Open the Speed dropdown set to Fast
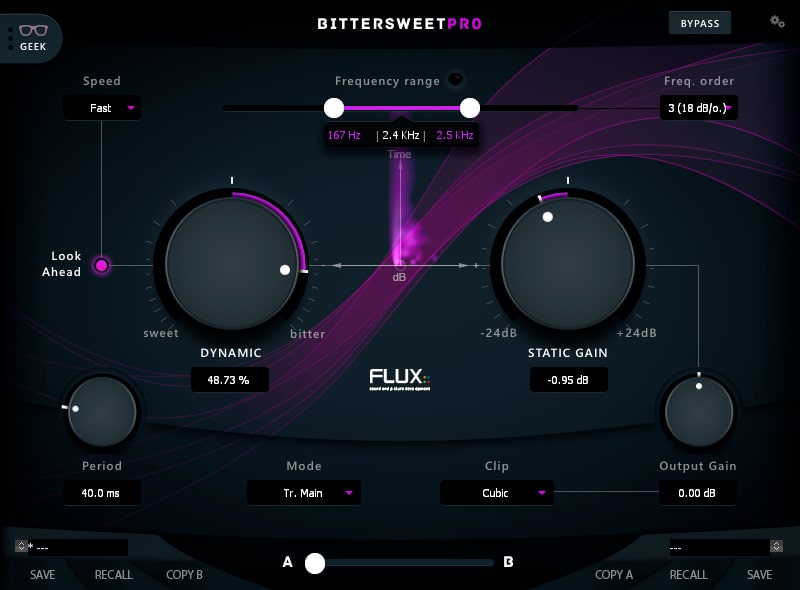Viewport: 800px width, 590px height. (x=102, y=107)
